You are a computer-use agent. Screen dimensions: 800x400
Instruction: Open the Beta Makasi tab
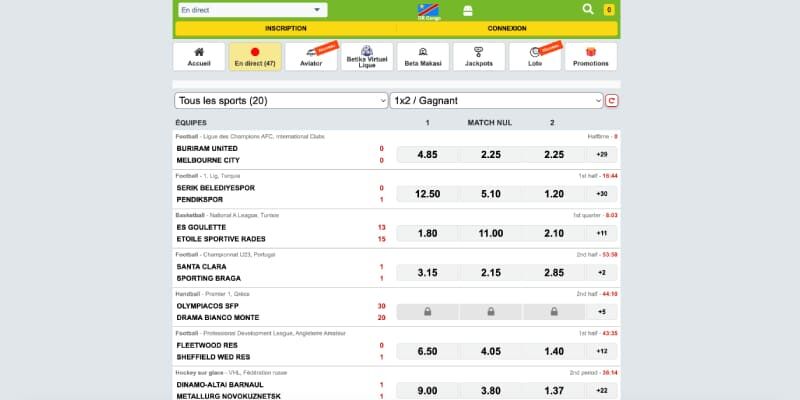(x=423, y=57)
